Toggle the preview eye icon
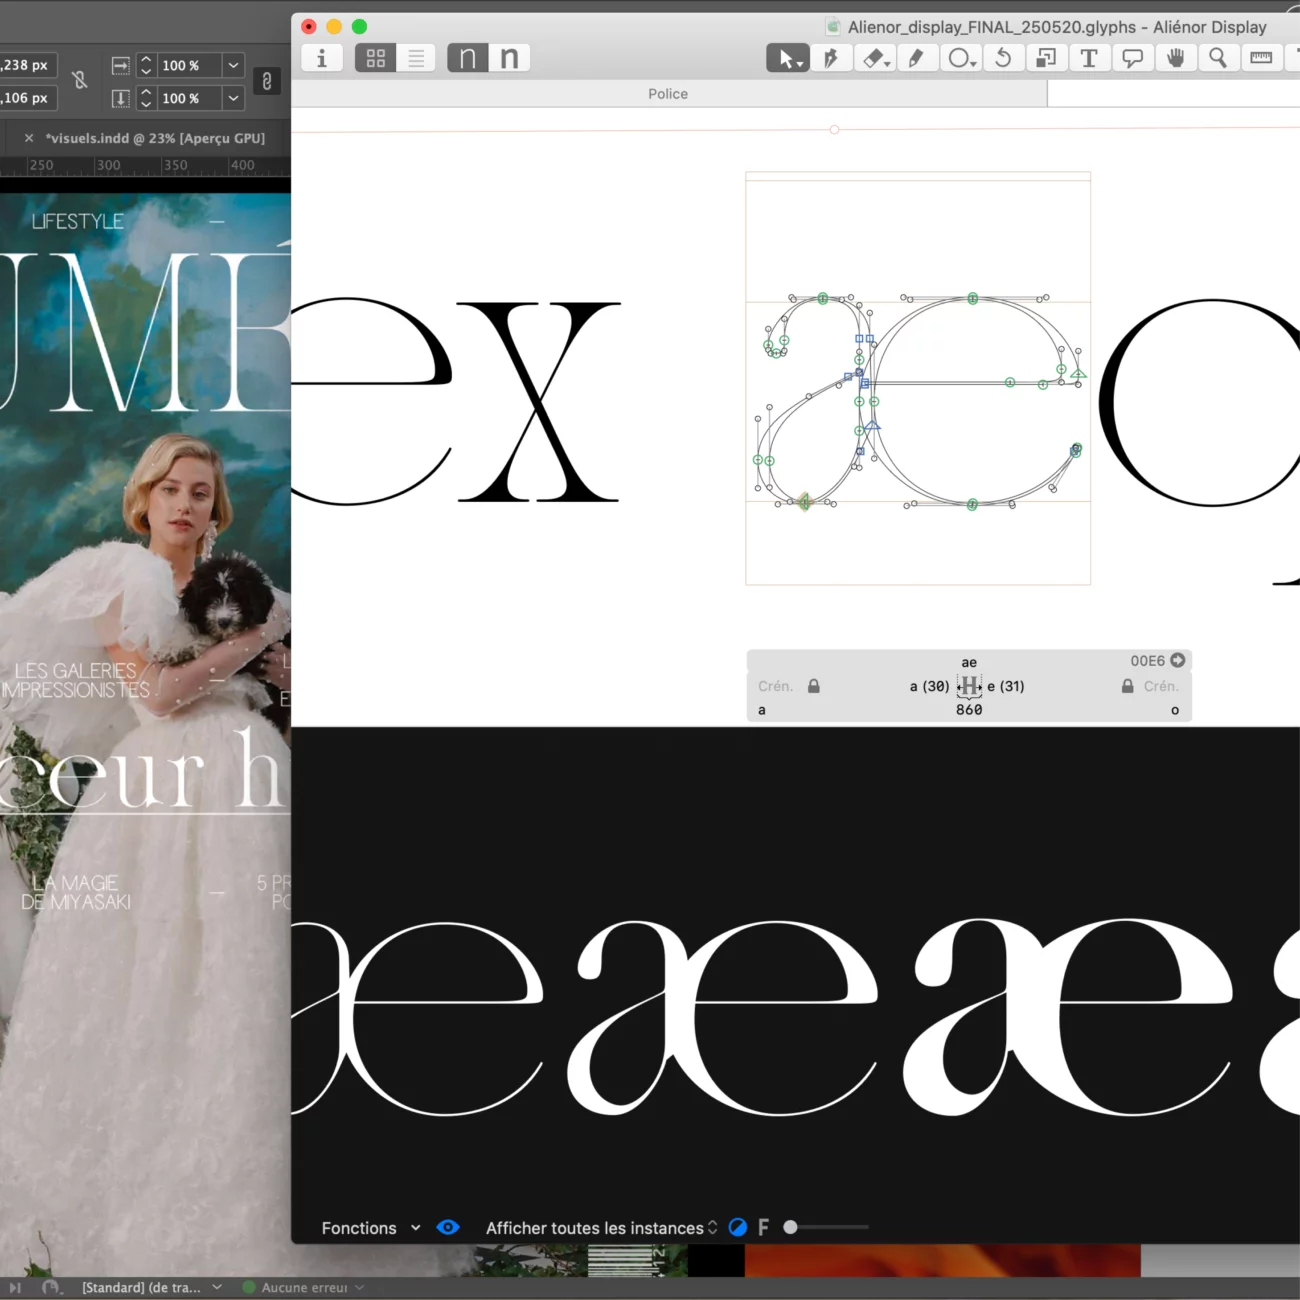The width and height of the screenshot is (1300, 1300). pos(448,1227)
